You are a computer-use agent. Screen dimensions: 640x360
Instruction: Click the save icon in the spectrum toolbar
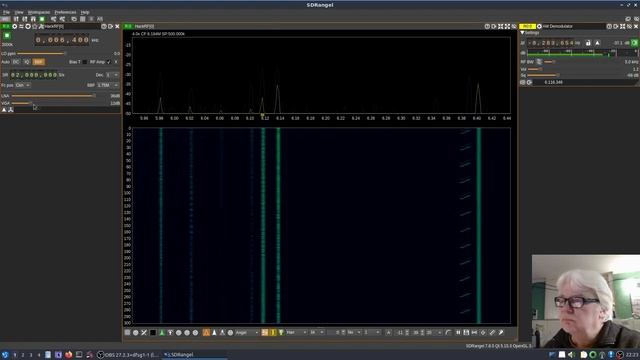pos(466,333)
